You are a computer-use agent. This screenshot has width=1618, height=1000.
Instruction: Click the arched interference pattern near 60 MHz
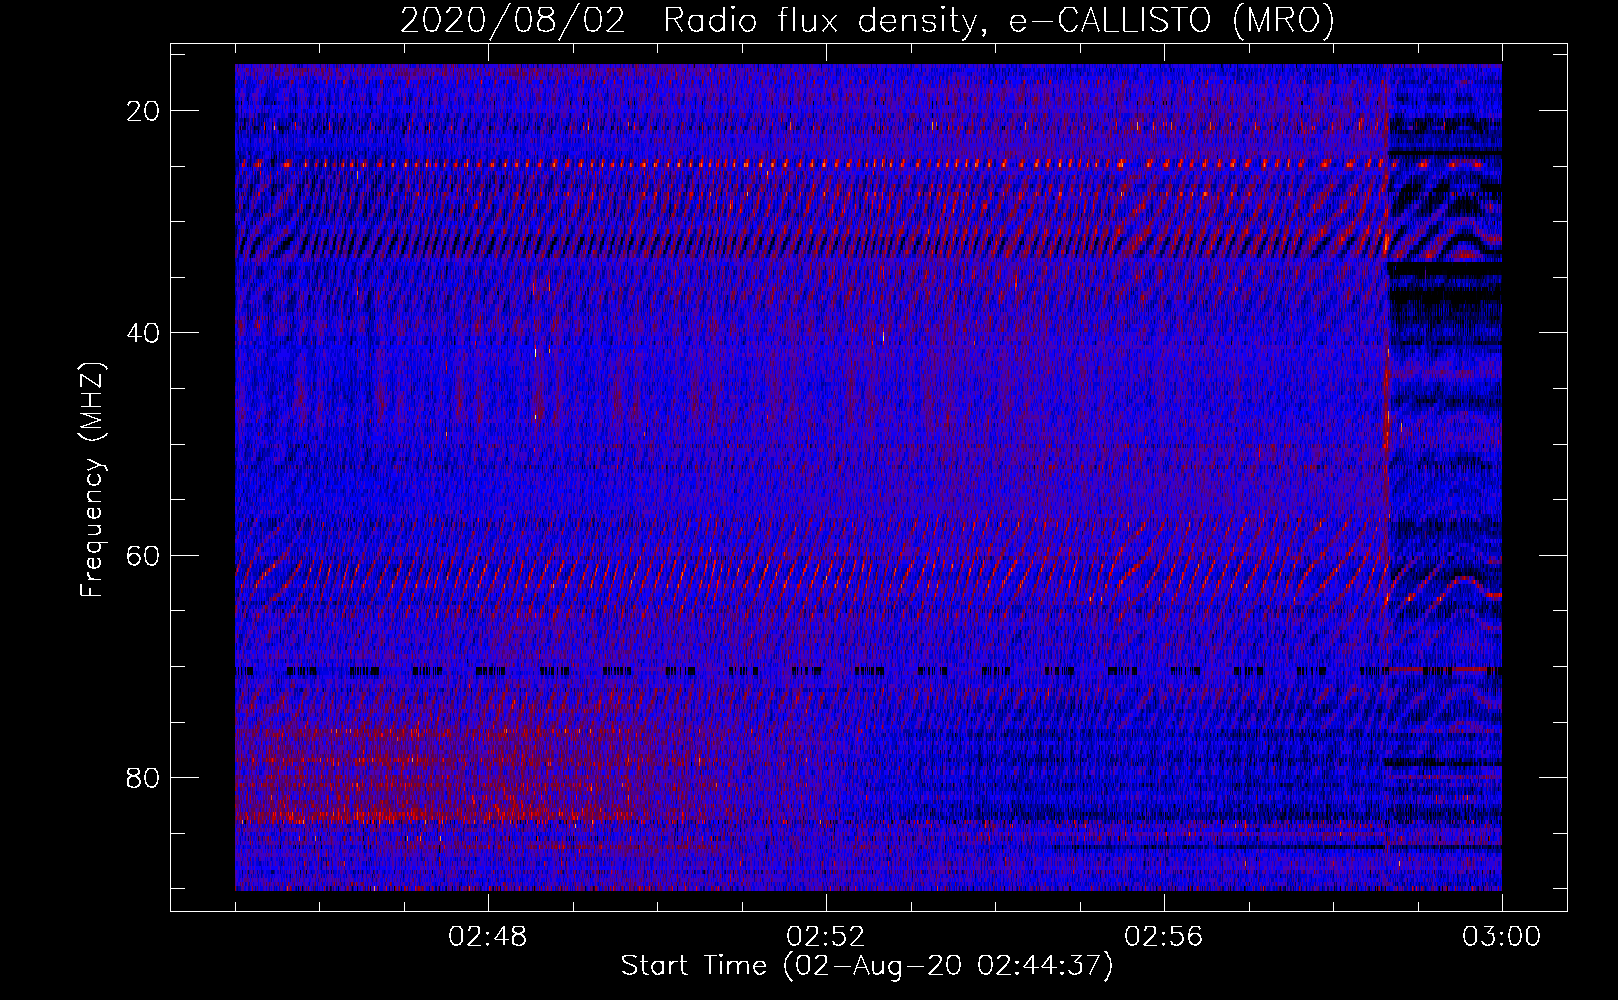point(1445,590)
